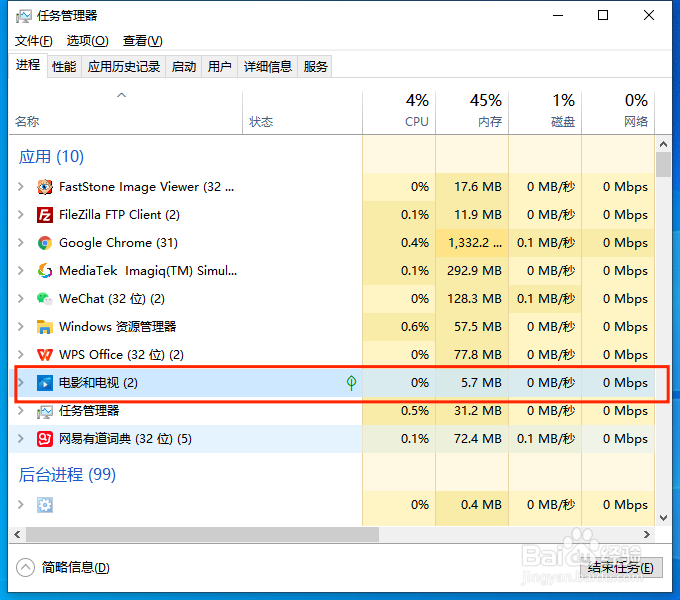The width and height of the screenshot is (680, 600).
Task: Select the 后台进程 (99) group heading
Action: (x=67, y=475)
